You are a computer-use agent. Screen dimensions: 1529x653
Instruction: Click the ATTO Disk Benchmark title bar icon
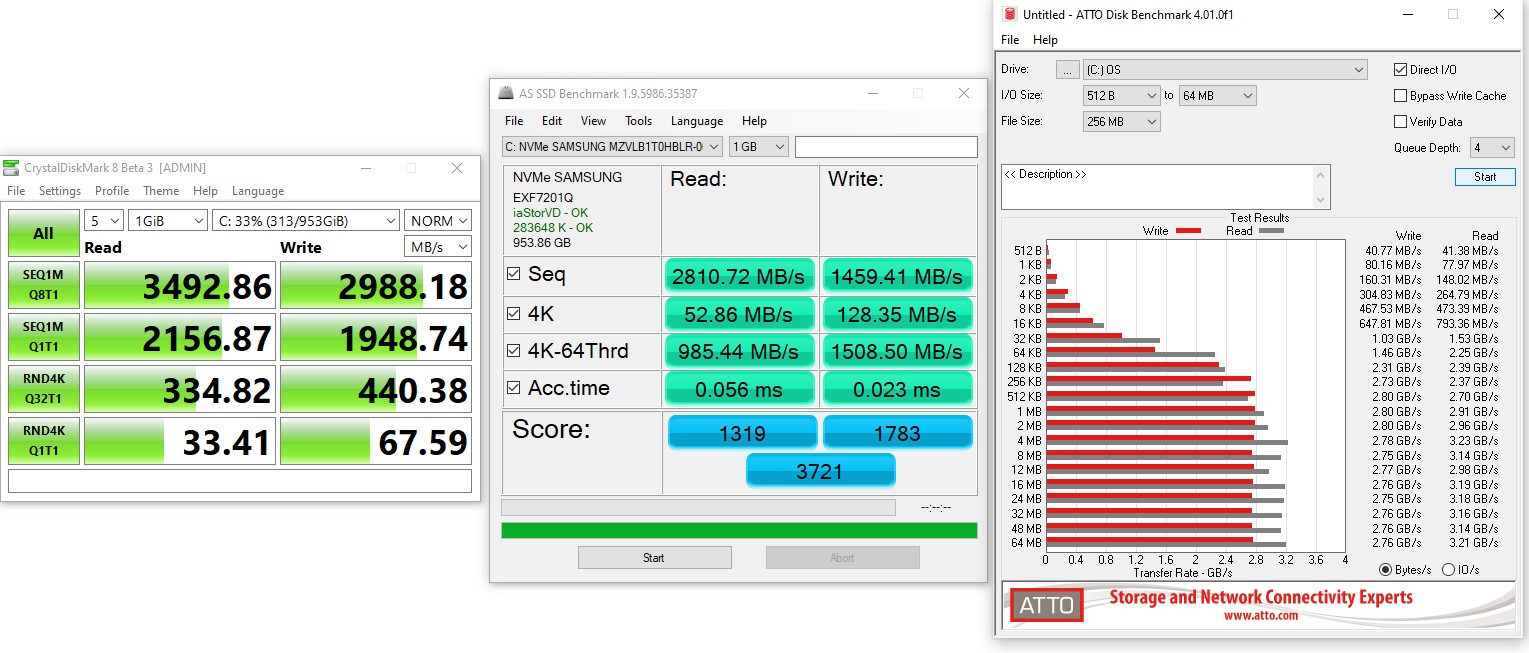coord(1009,15)
